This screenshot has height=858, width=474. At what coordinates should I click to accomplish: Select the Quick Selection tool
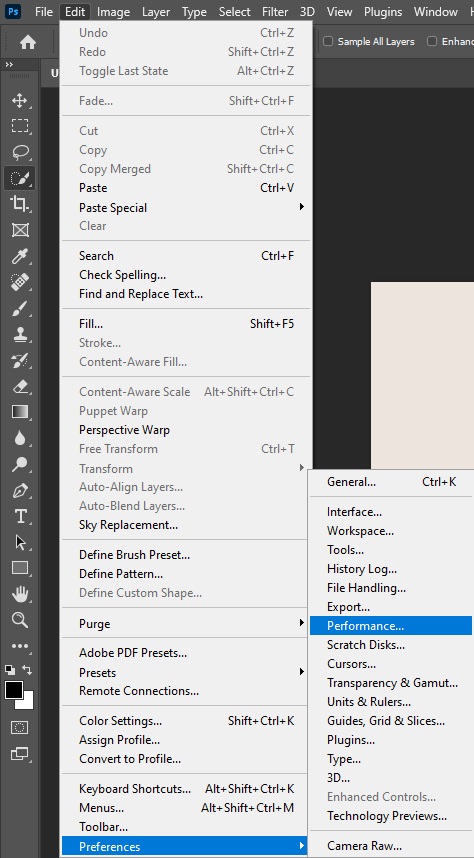tap(20, 178)
